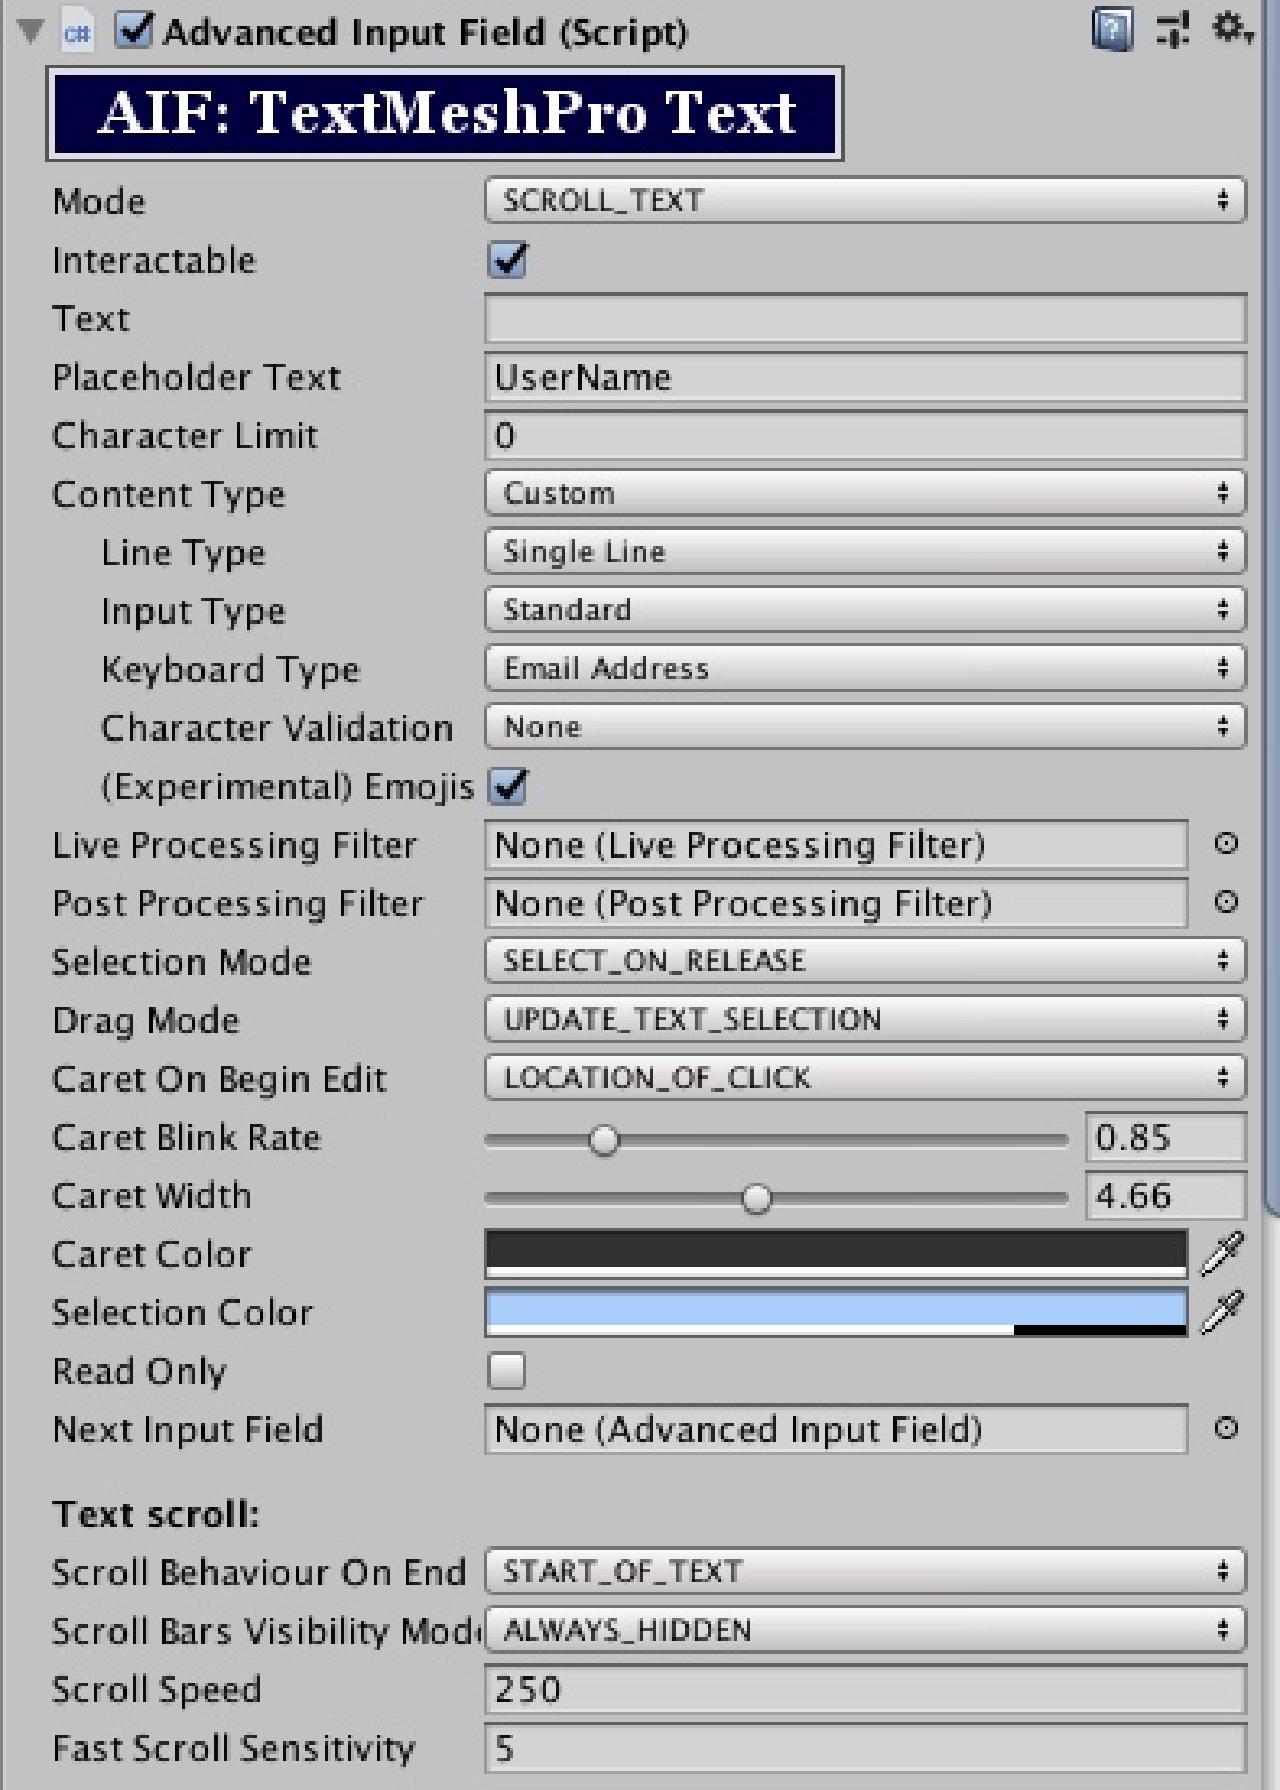Click the Scroll Speed label

point(156,1689)
